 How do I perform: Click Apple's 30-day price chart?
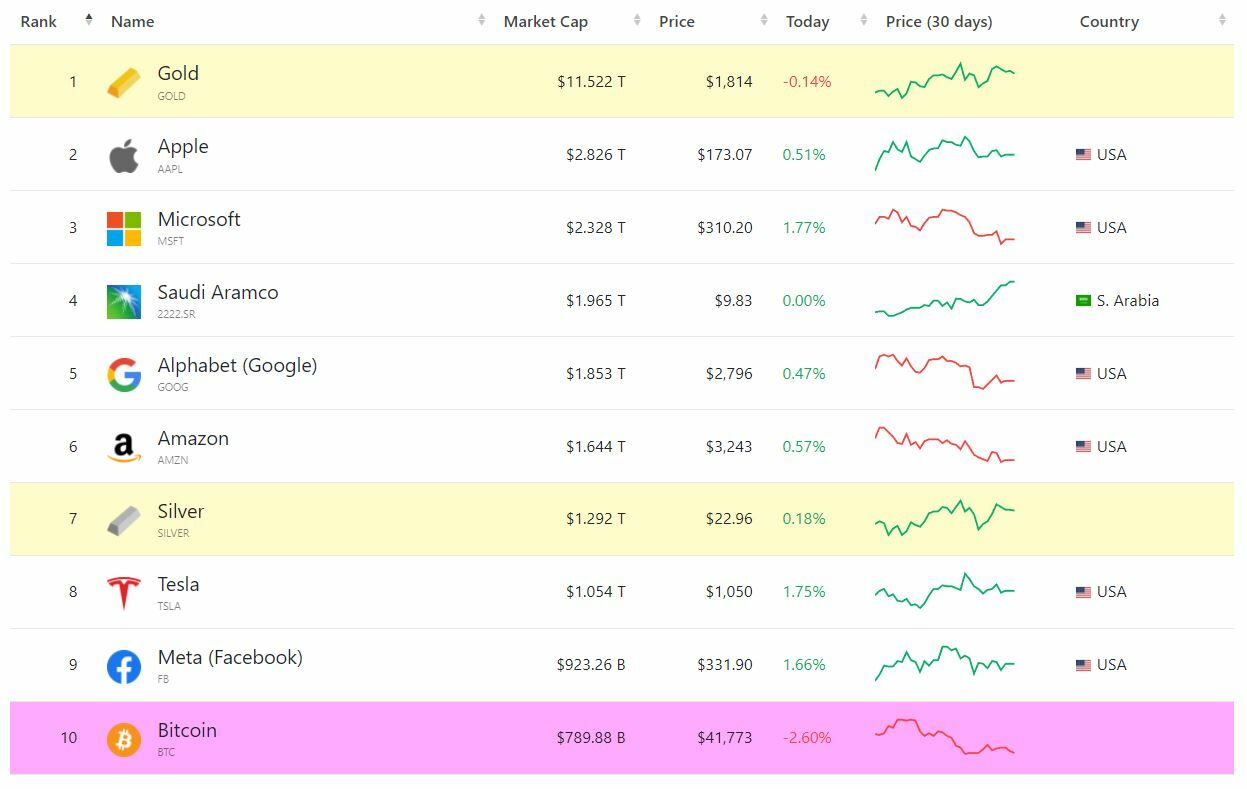[x=945, y=154]
